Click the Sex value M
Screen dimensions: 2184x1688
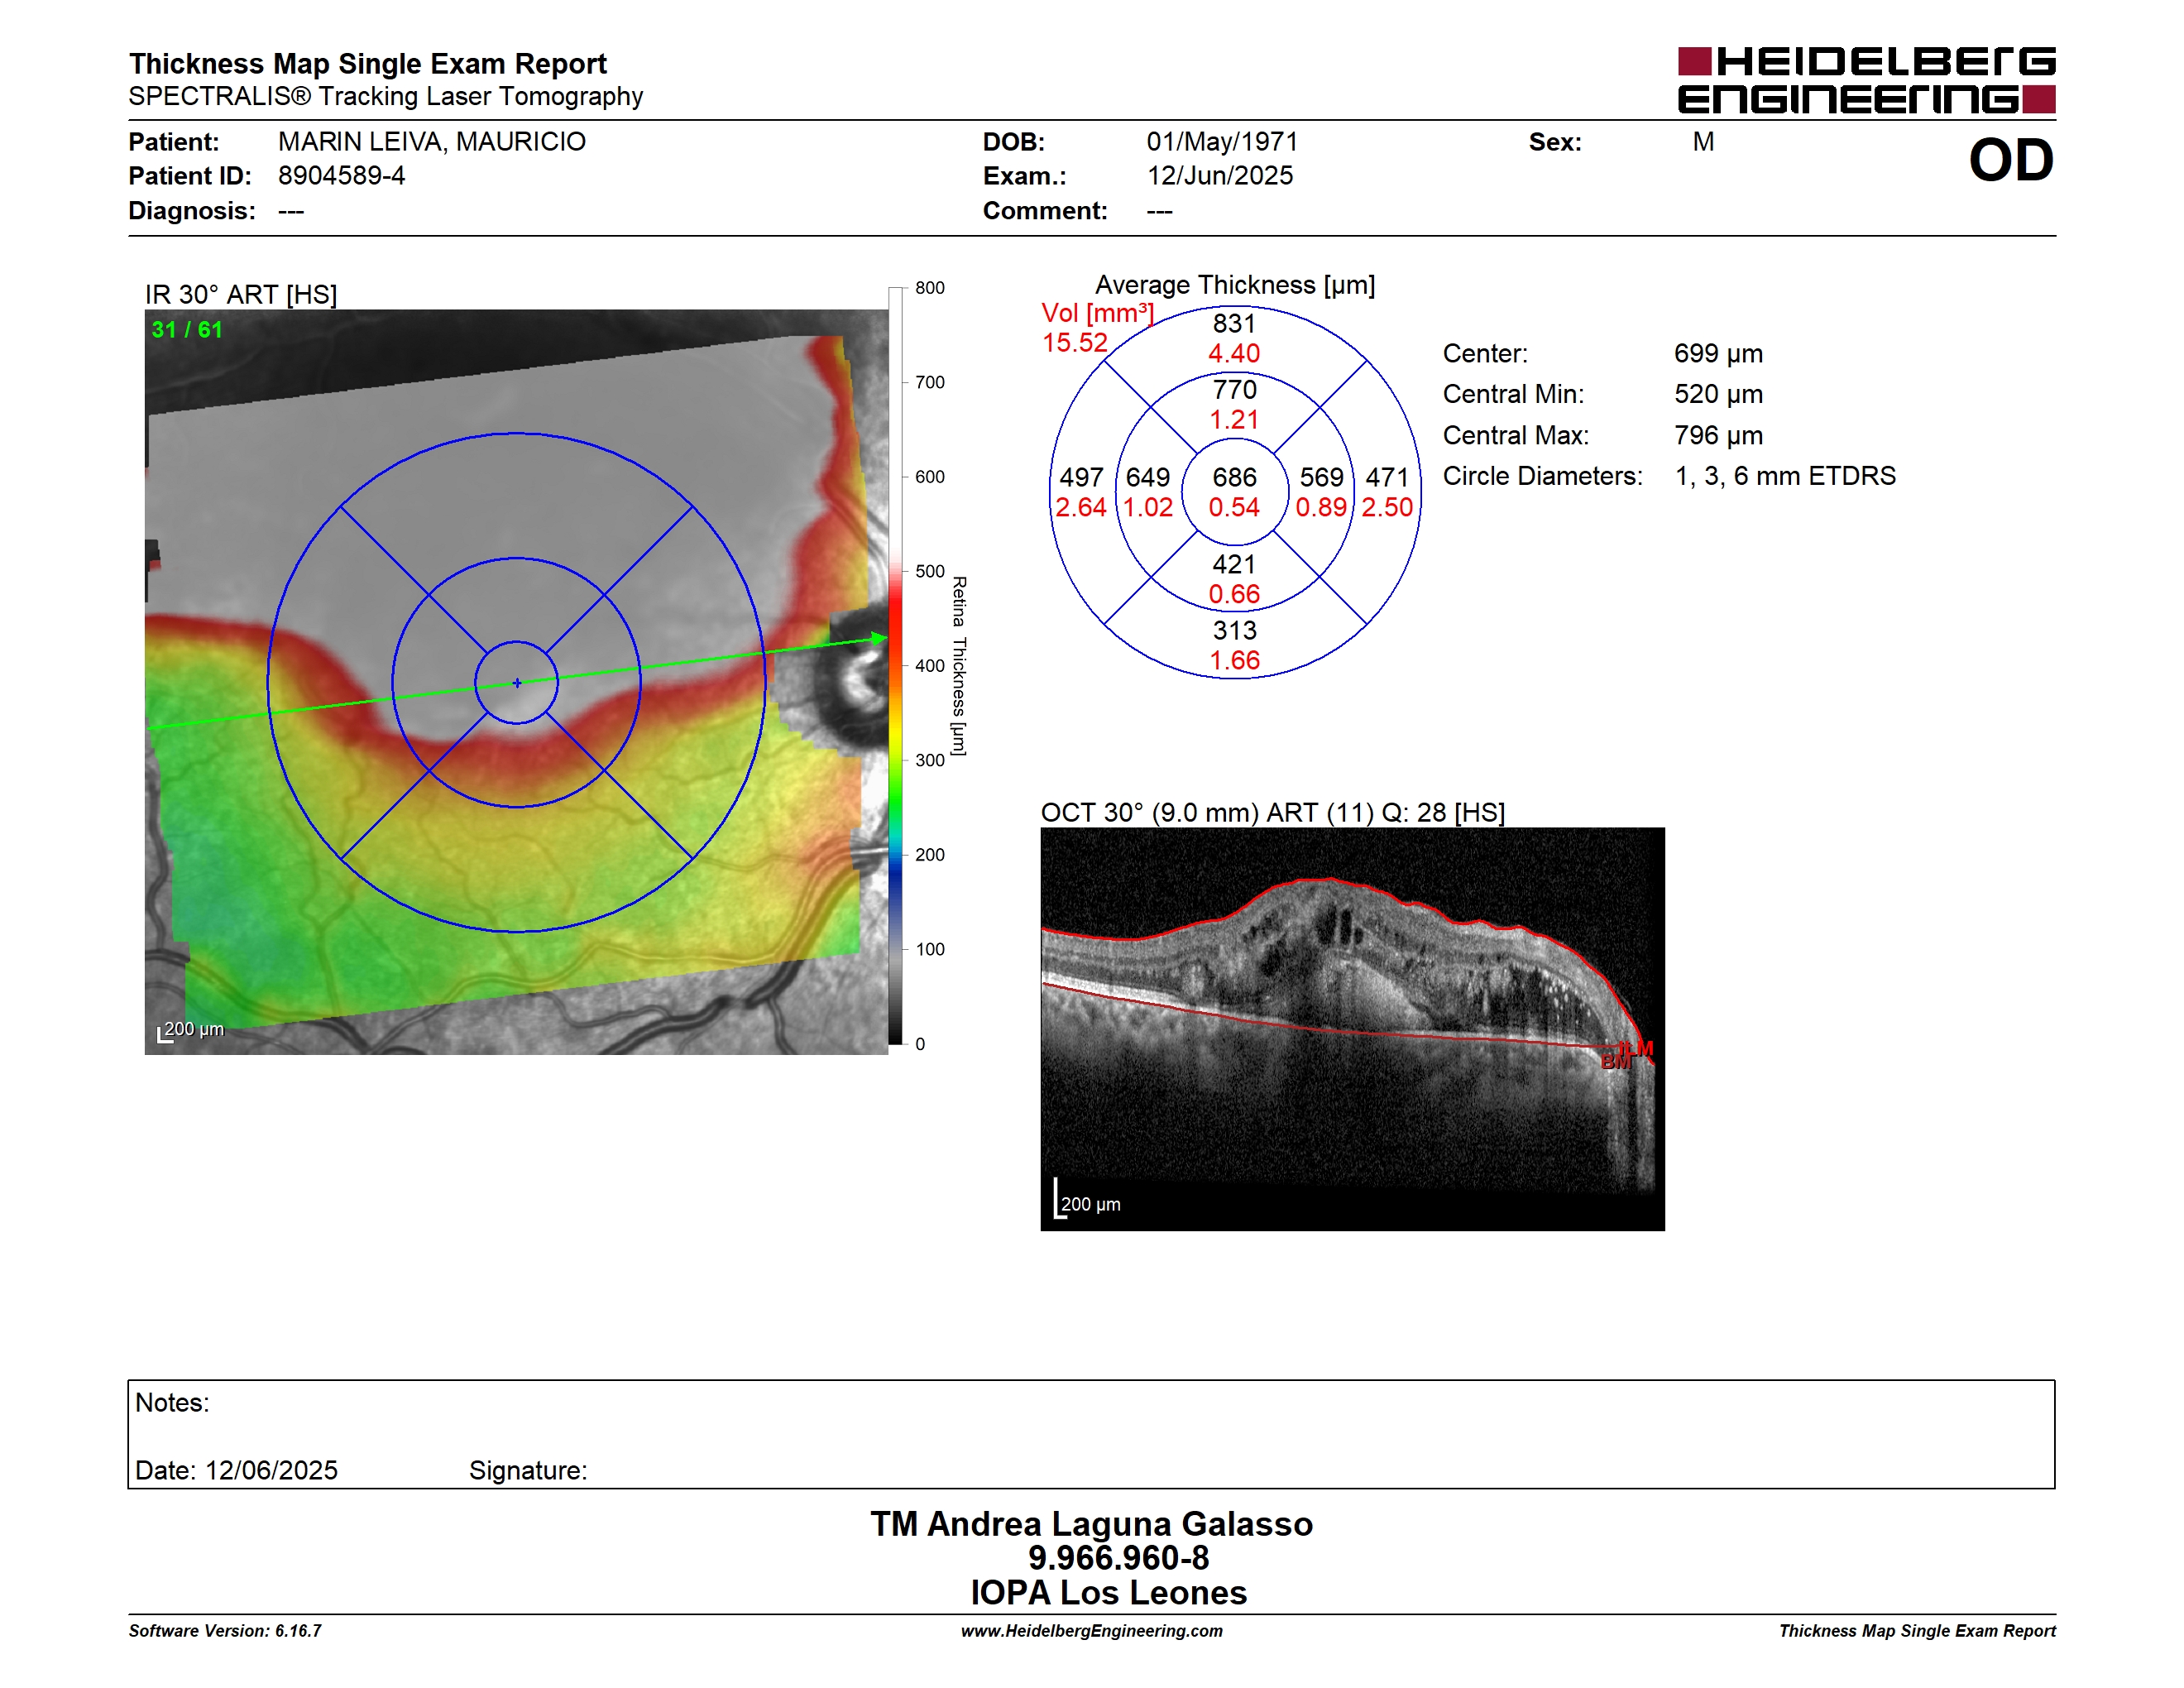point(1703,142)
